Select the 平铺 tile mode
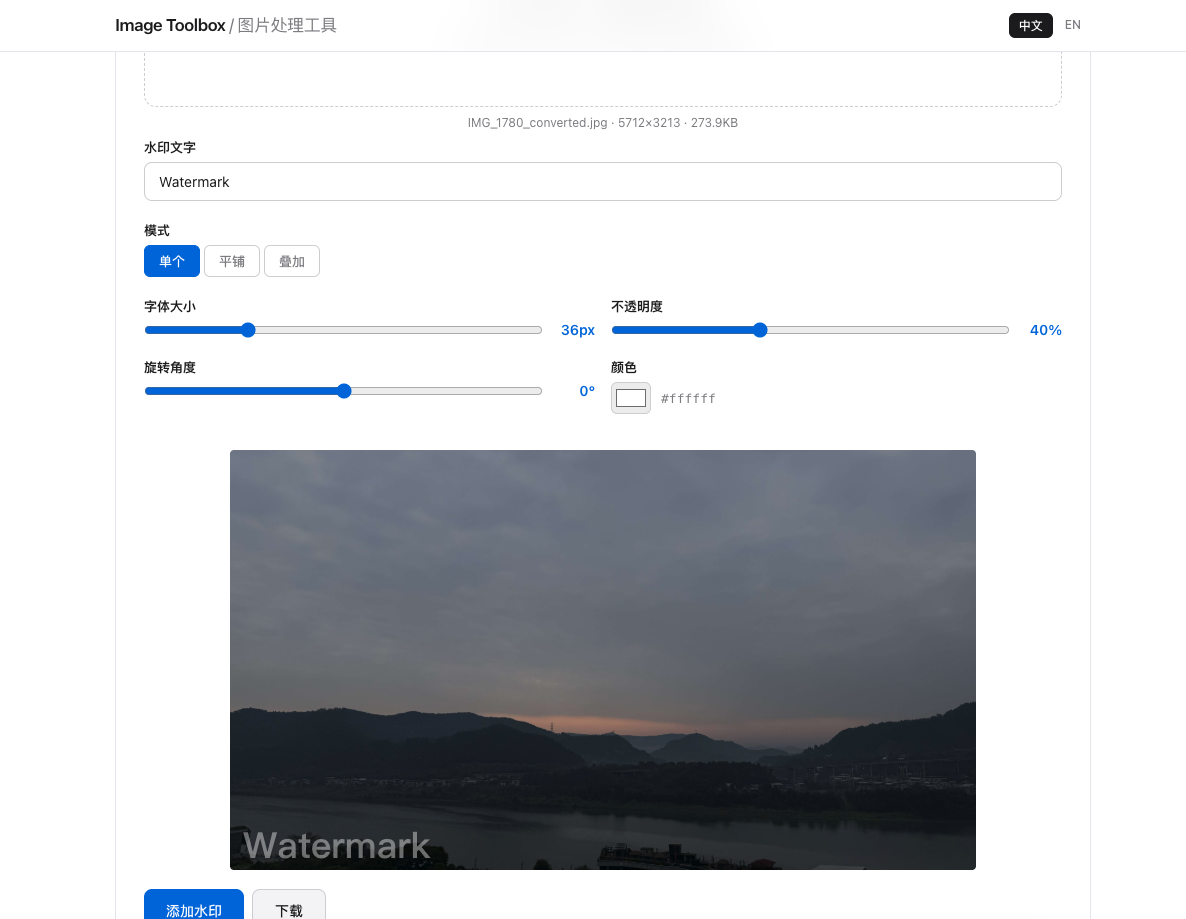 point(231,261)
